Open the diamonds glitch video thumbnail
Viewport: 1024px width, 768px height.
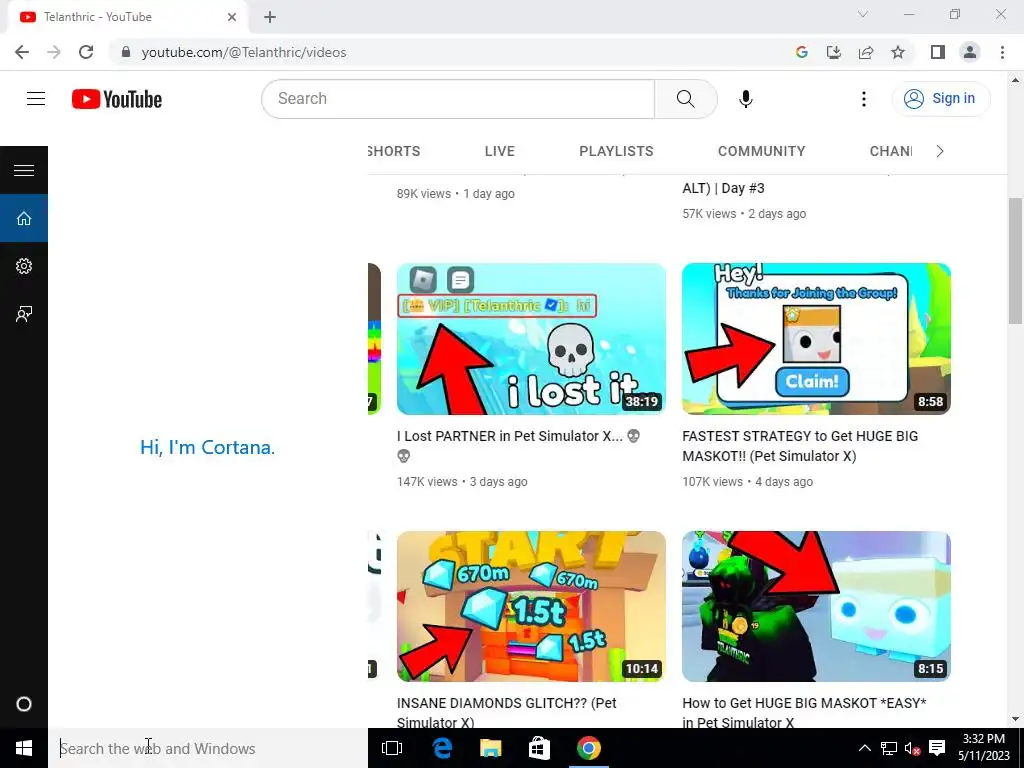(531, 606)
